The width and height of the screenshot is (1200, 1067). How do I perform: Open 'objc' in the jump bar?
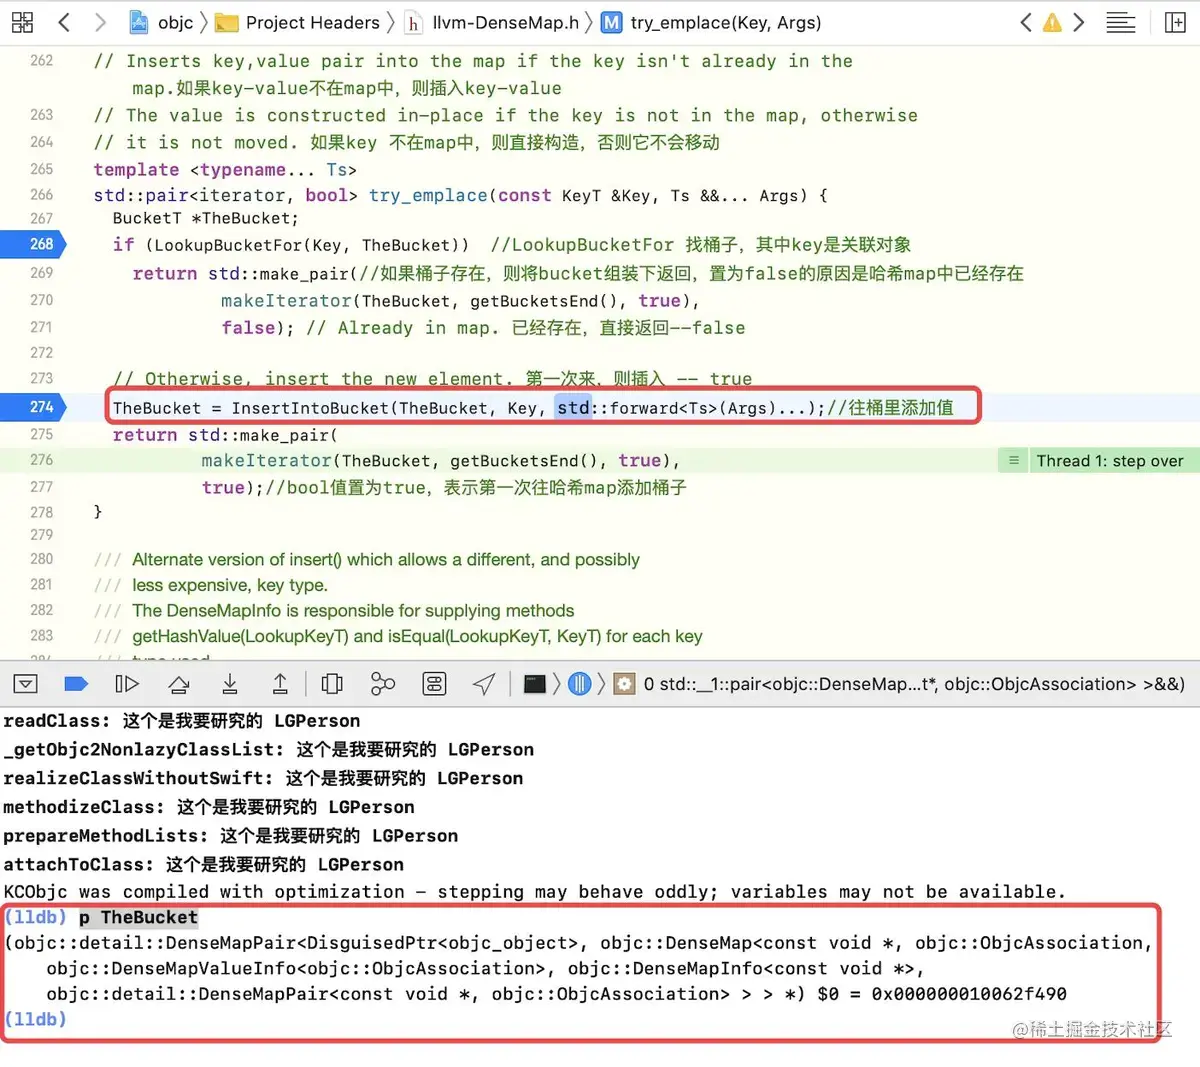coord(176,22)
